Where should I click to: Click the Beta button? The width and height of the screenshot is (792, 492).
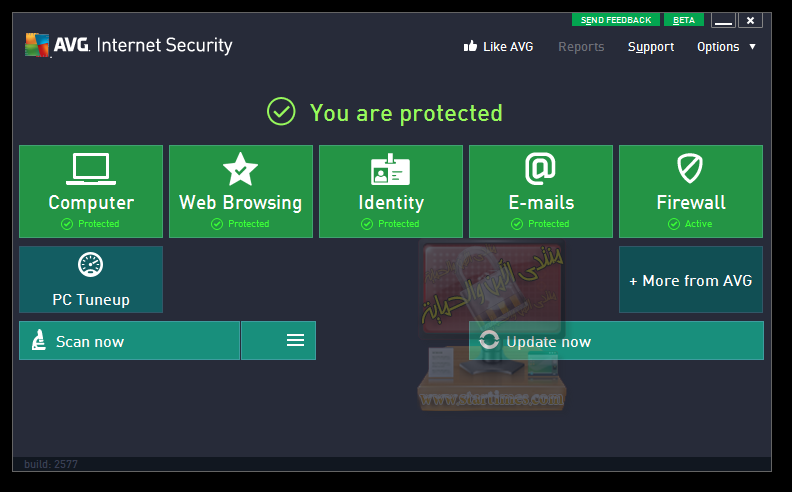point(684,20)
